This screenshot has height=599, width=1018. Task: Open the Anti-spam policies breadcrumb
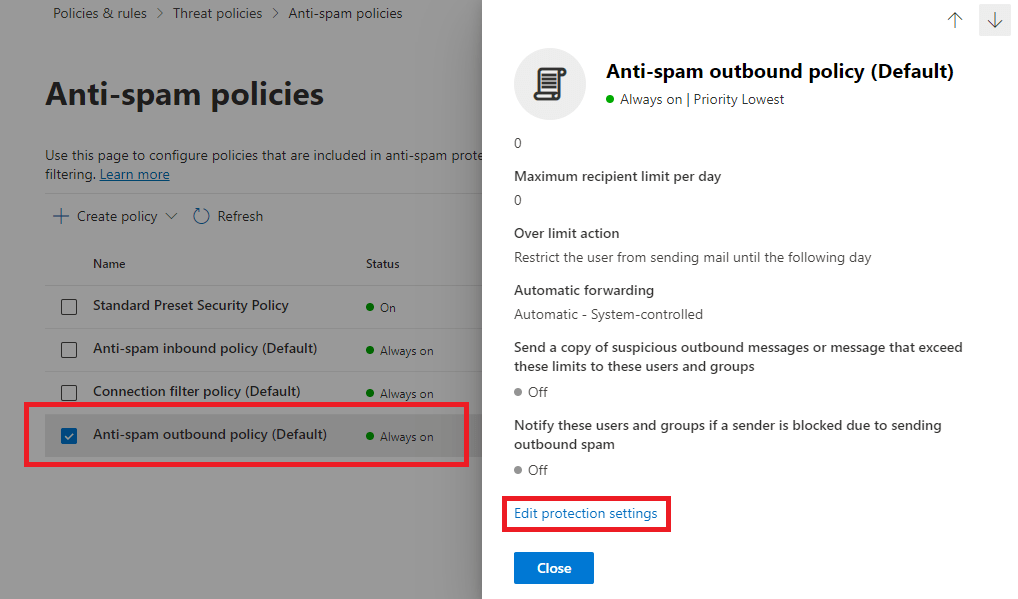345,14
